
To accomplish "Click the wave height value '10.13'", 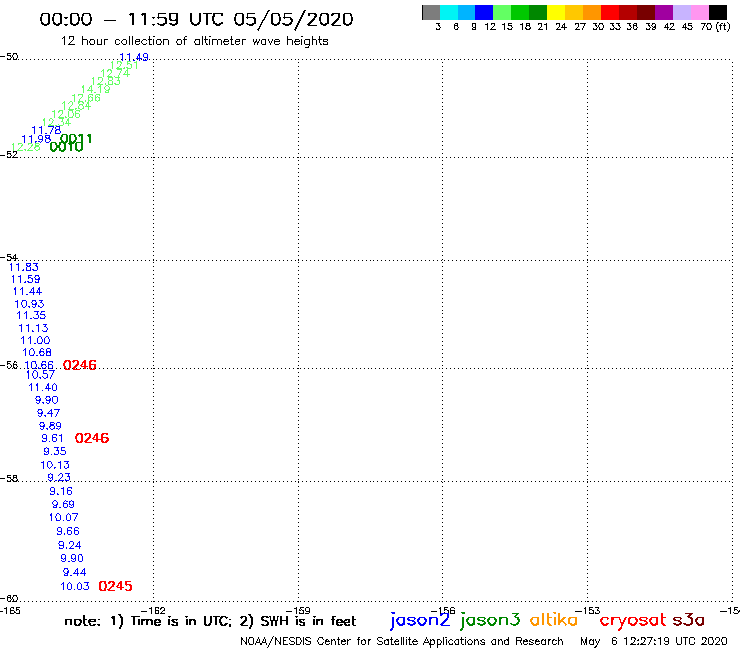I will [x=55, y=465].
